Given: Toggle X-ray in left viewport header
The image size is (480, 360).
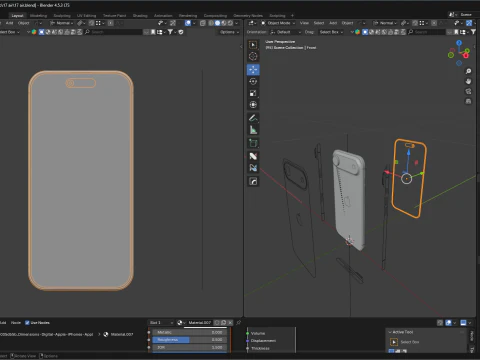Looking at the screenshot, I should pyautogui.click(x=203, y=23).
